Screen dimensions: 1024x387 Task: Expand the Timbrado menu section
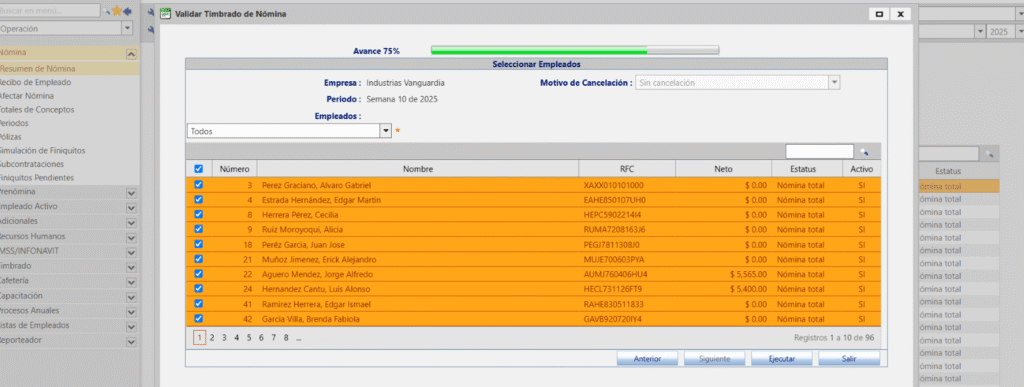pos(131,267)
